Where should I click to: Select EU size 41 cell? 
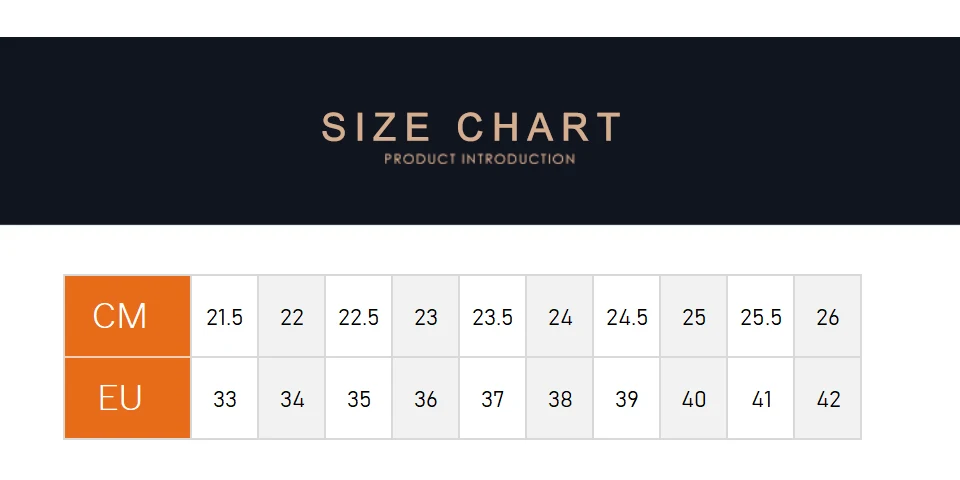(761, 399)
